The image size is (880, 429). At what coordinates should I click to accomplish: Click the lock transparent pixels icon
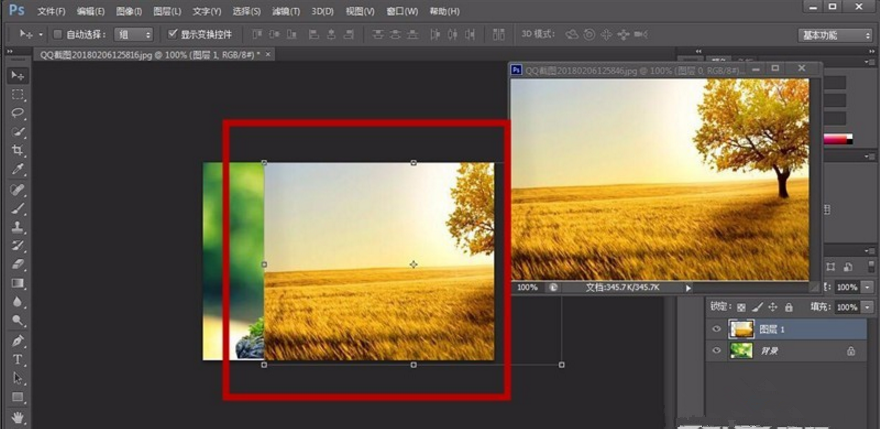741,307
